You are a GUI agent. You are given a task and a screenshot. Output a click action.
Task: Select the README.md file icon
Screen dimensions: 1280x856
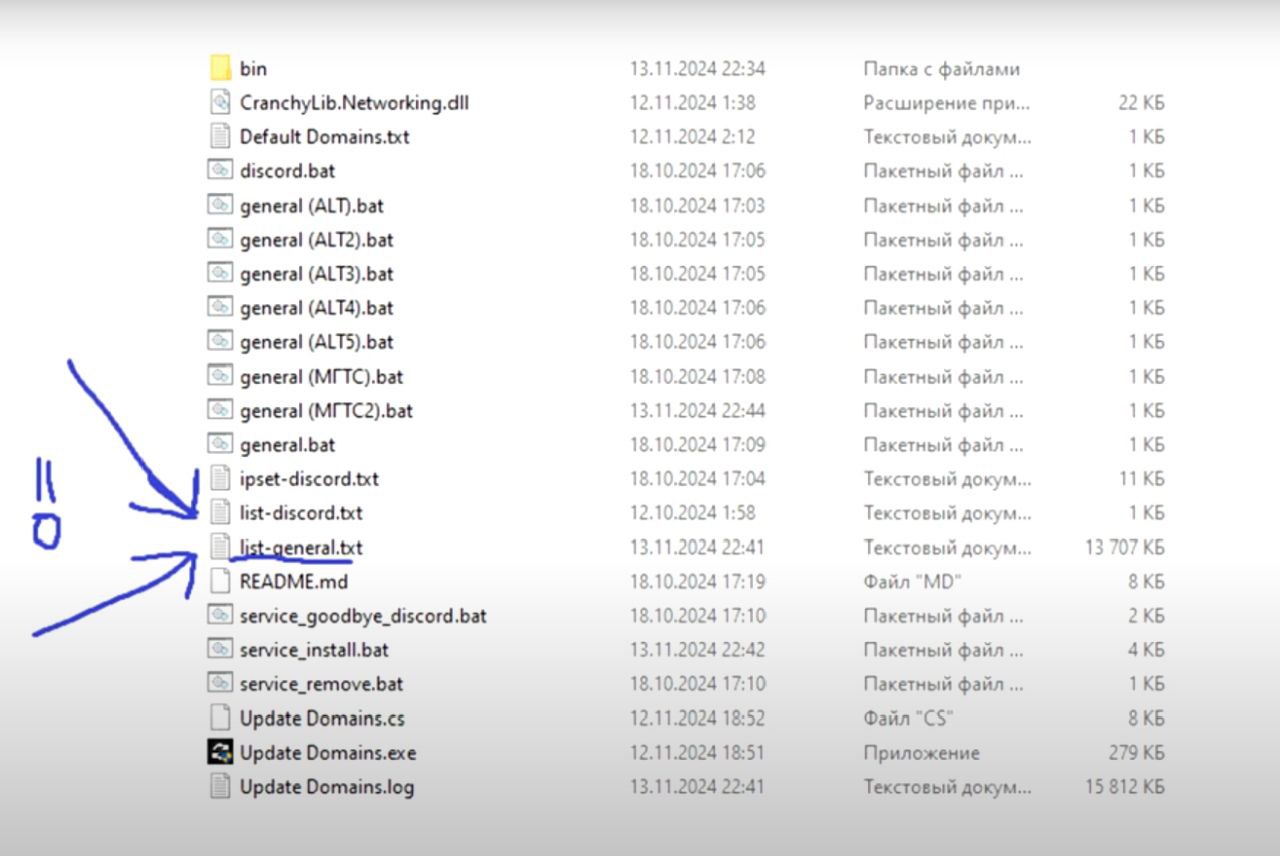point(220,581)
